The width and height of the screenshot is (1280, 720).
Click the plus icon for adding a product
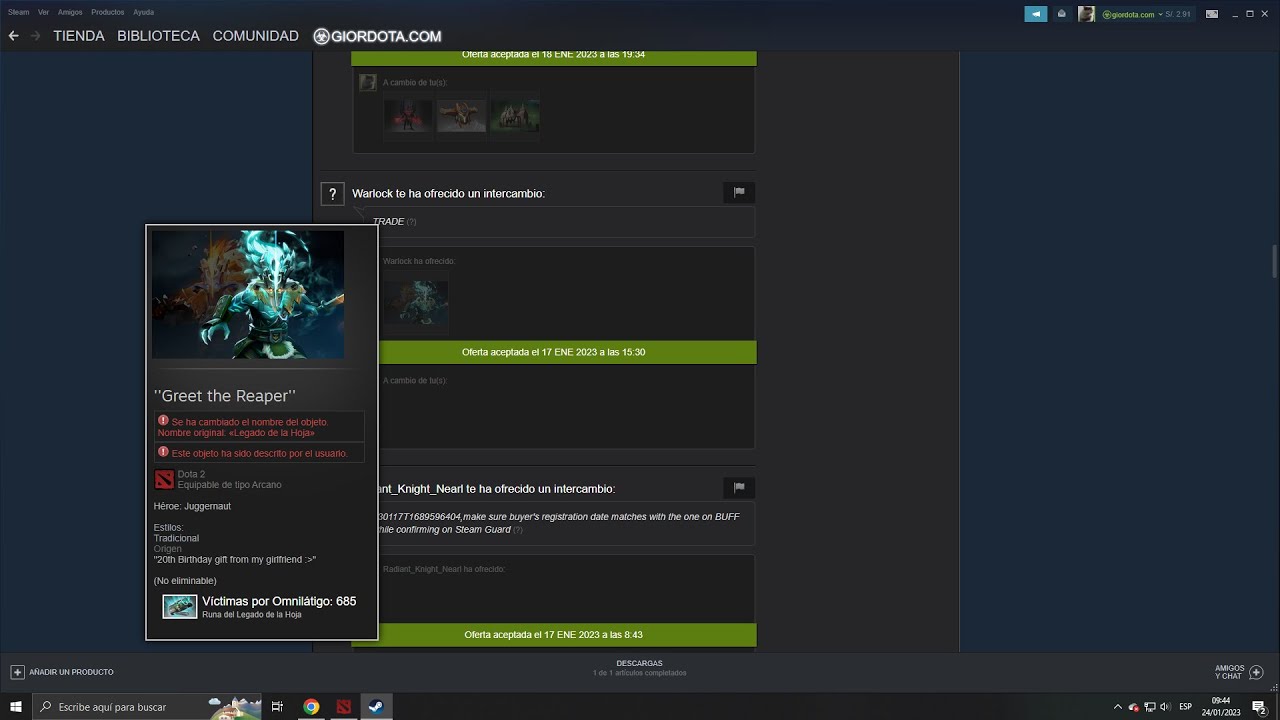coord(17,672)
